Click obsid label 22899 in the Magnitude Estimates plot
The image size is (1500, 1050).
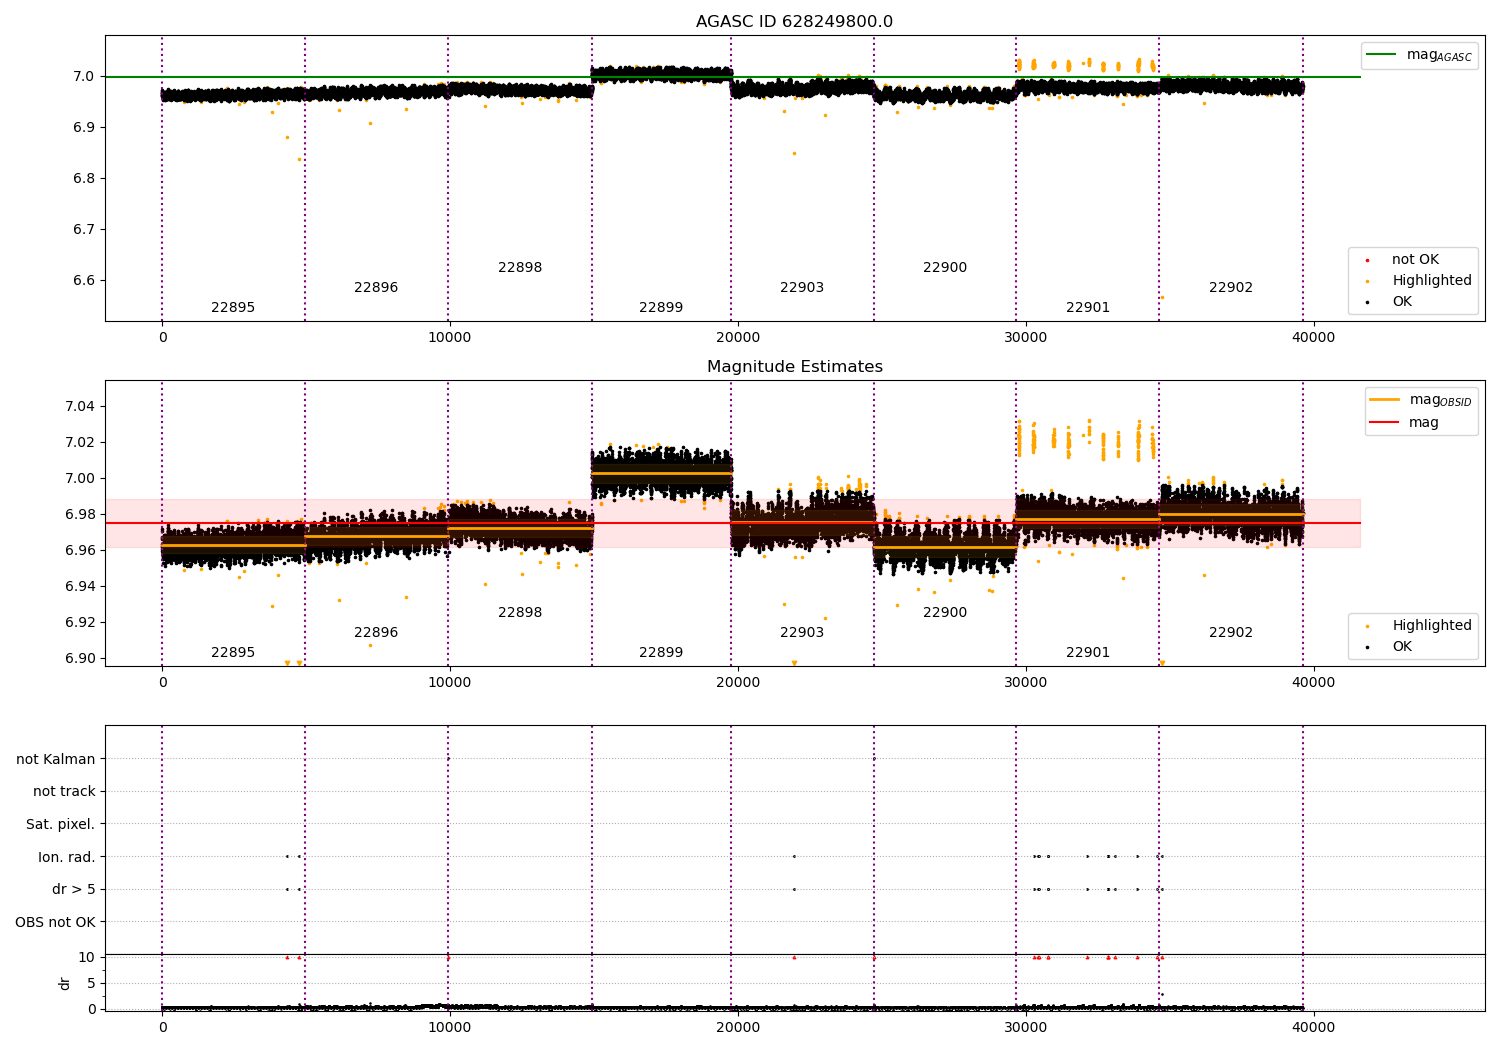point(661,653)
